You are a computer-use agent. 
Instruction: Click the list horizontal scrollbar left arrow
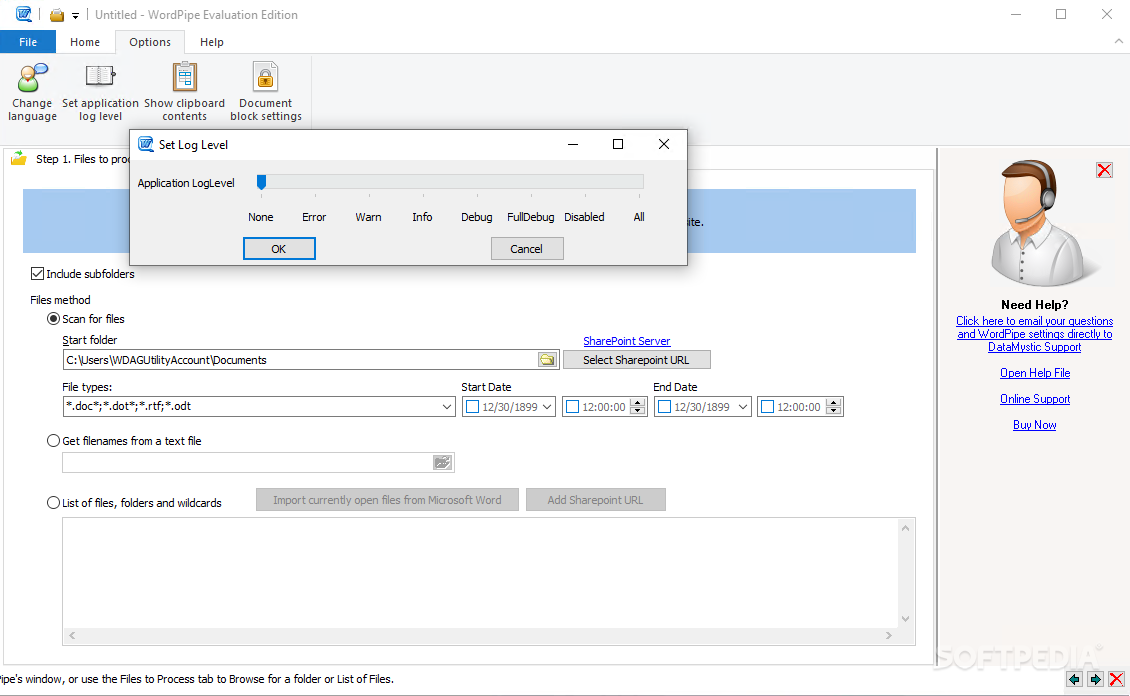(x=72, y=635)
